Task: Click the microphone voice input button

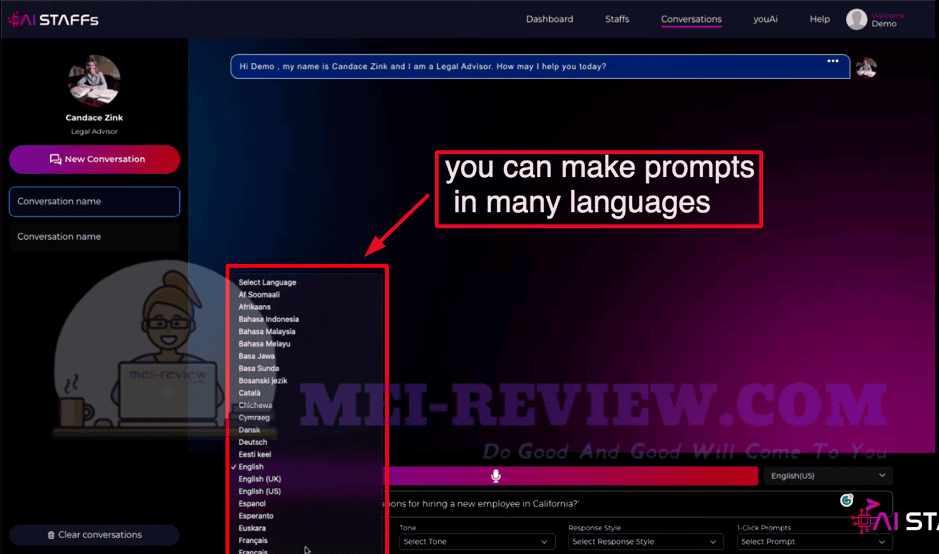Action: tap(495, 476)
